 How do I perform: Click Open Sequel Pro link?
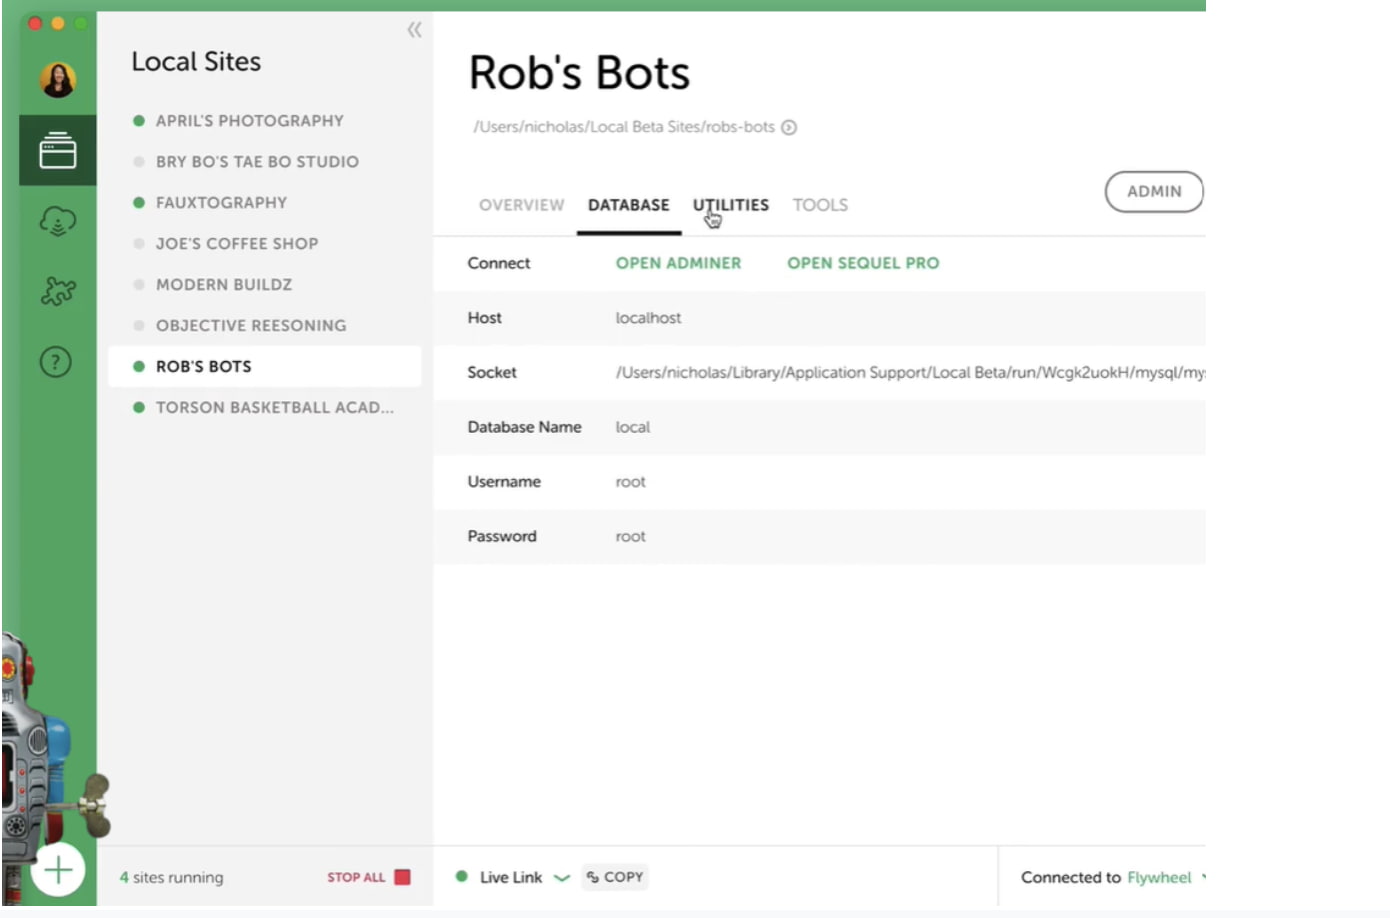coord(863,263)
